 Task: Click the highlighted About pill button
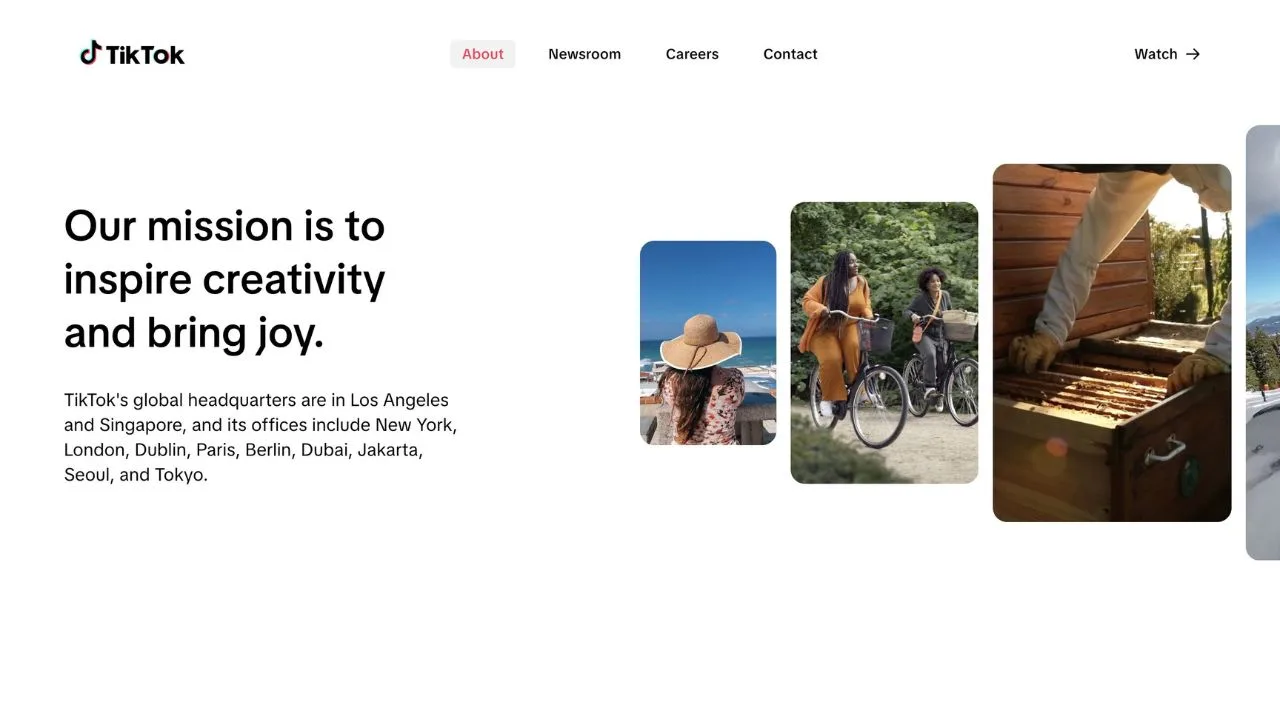[x=482, y=54]
